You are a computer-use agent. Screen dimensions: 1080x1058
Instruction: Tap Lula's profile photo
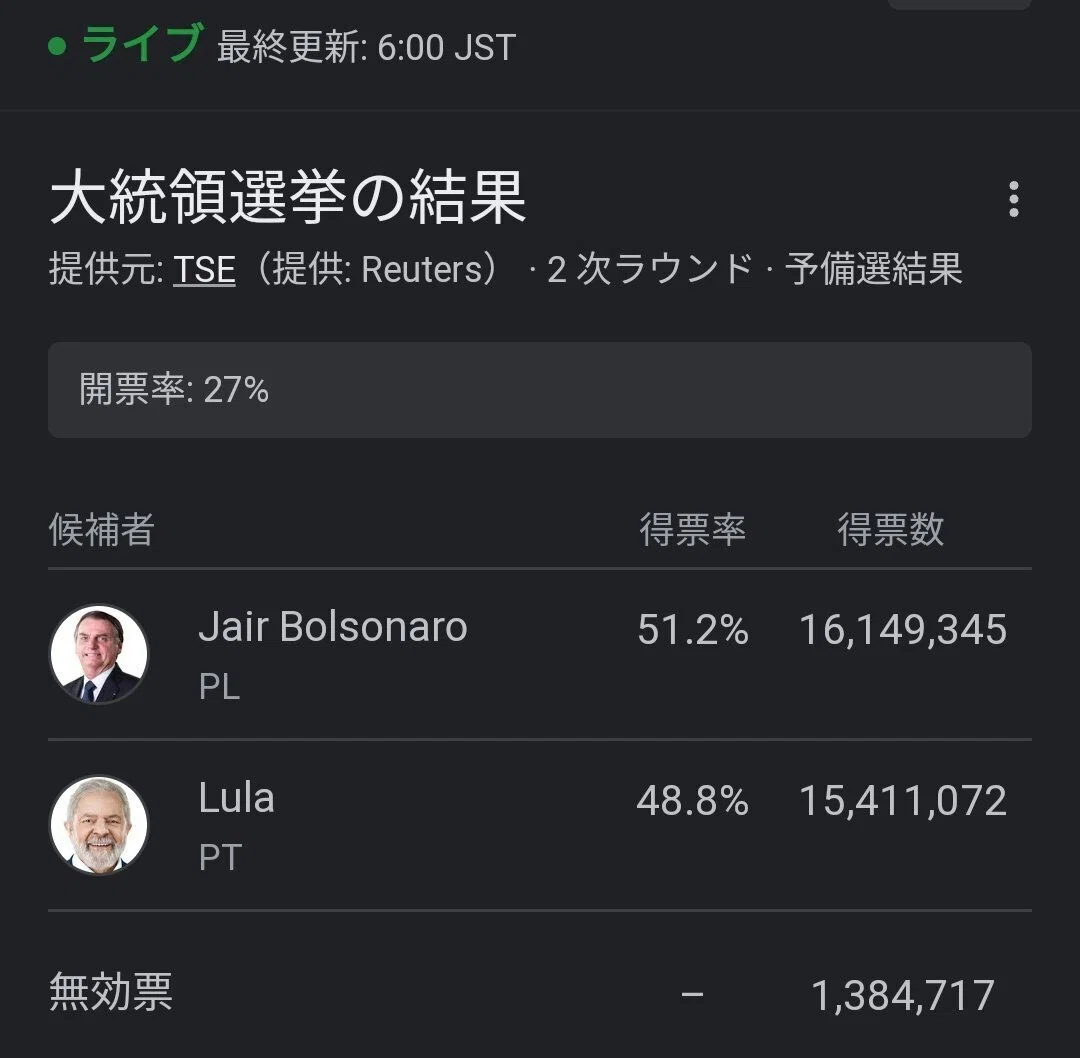(x=99, y=825)
